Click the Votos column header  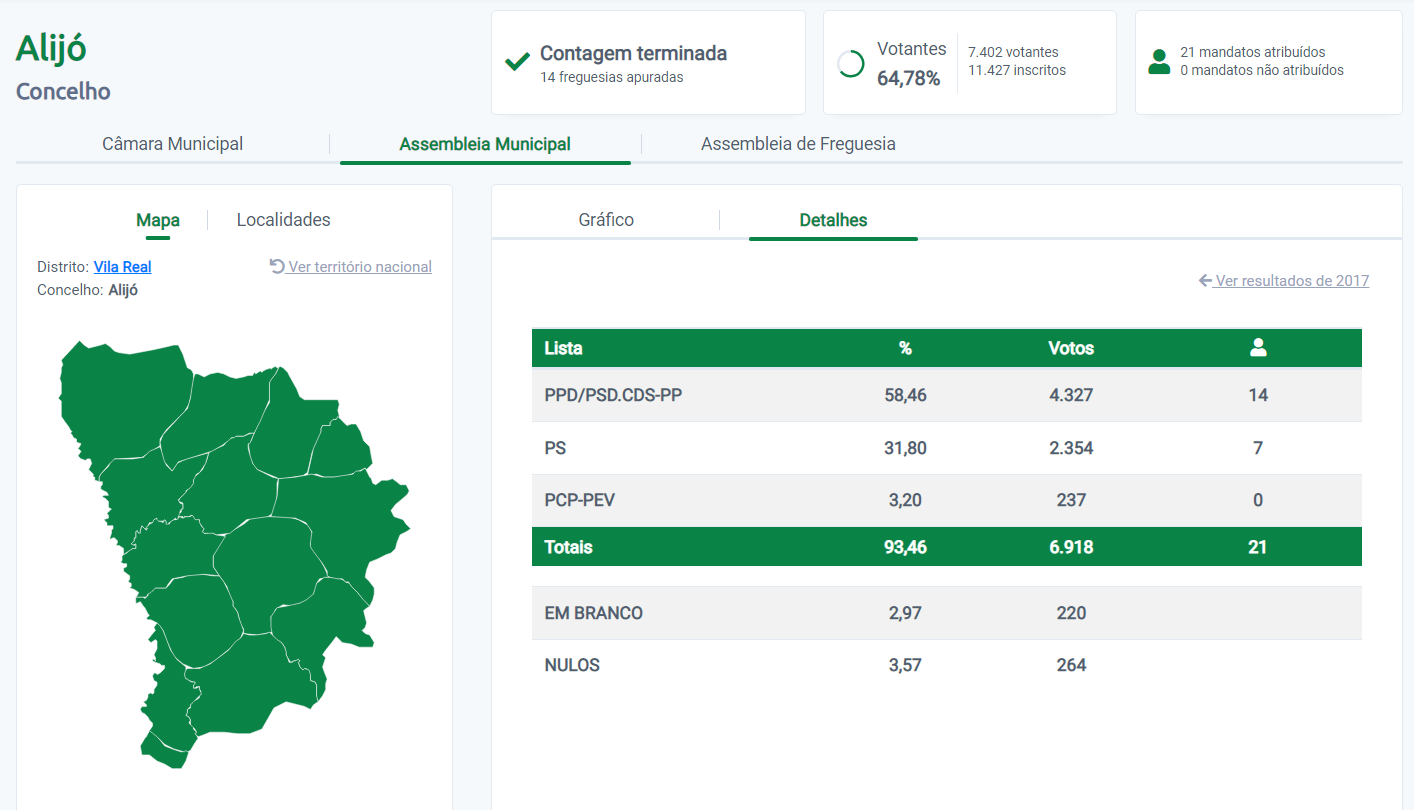(1070, 348)
